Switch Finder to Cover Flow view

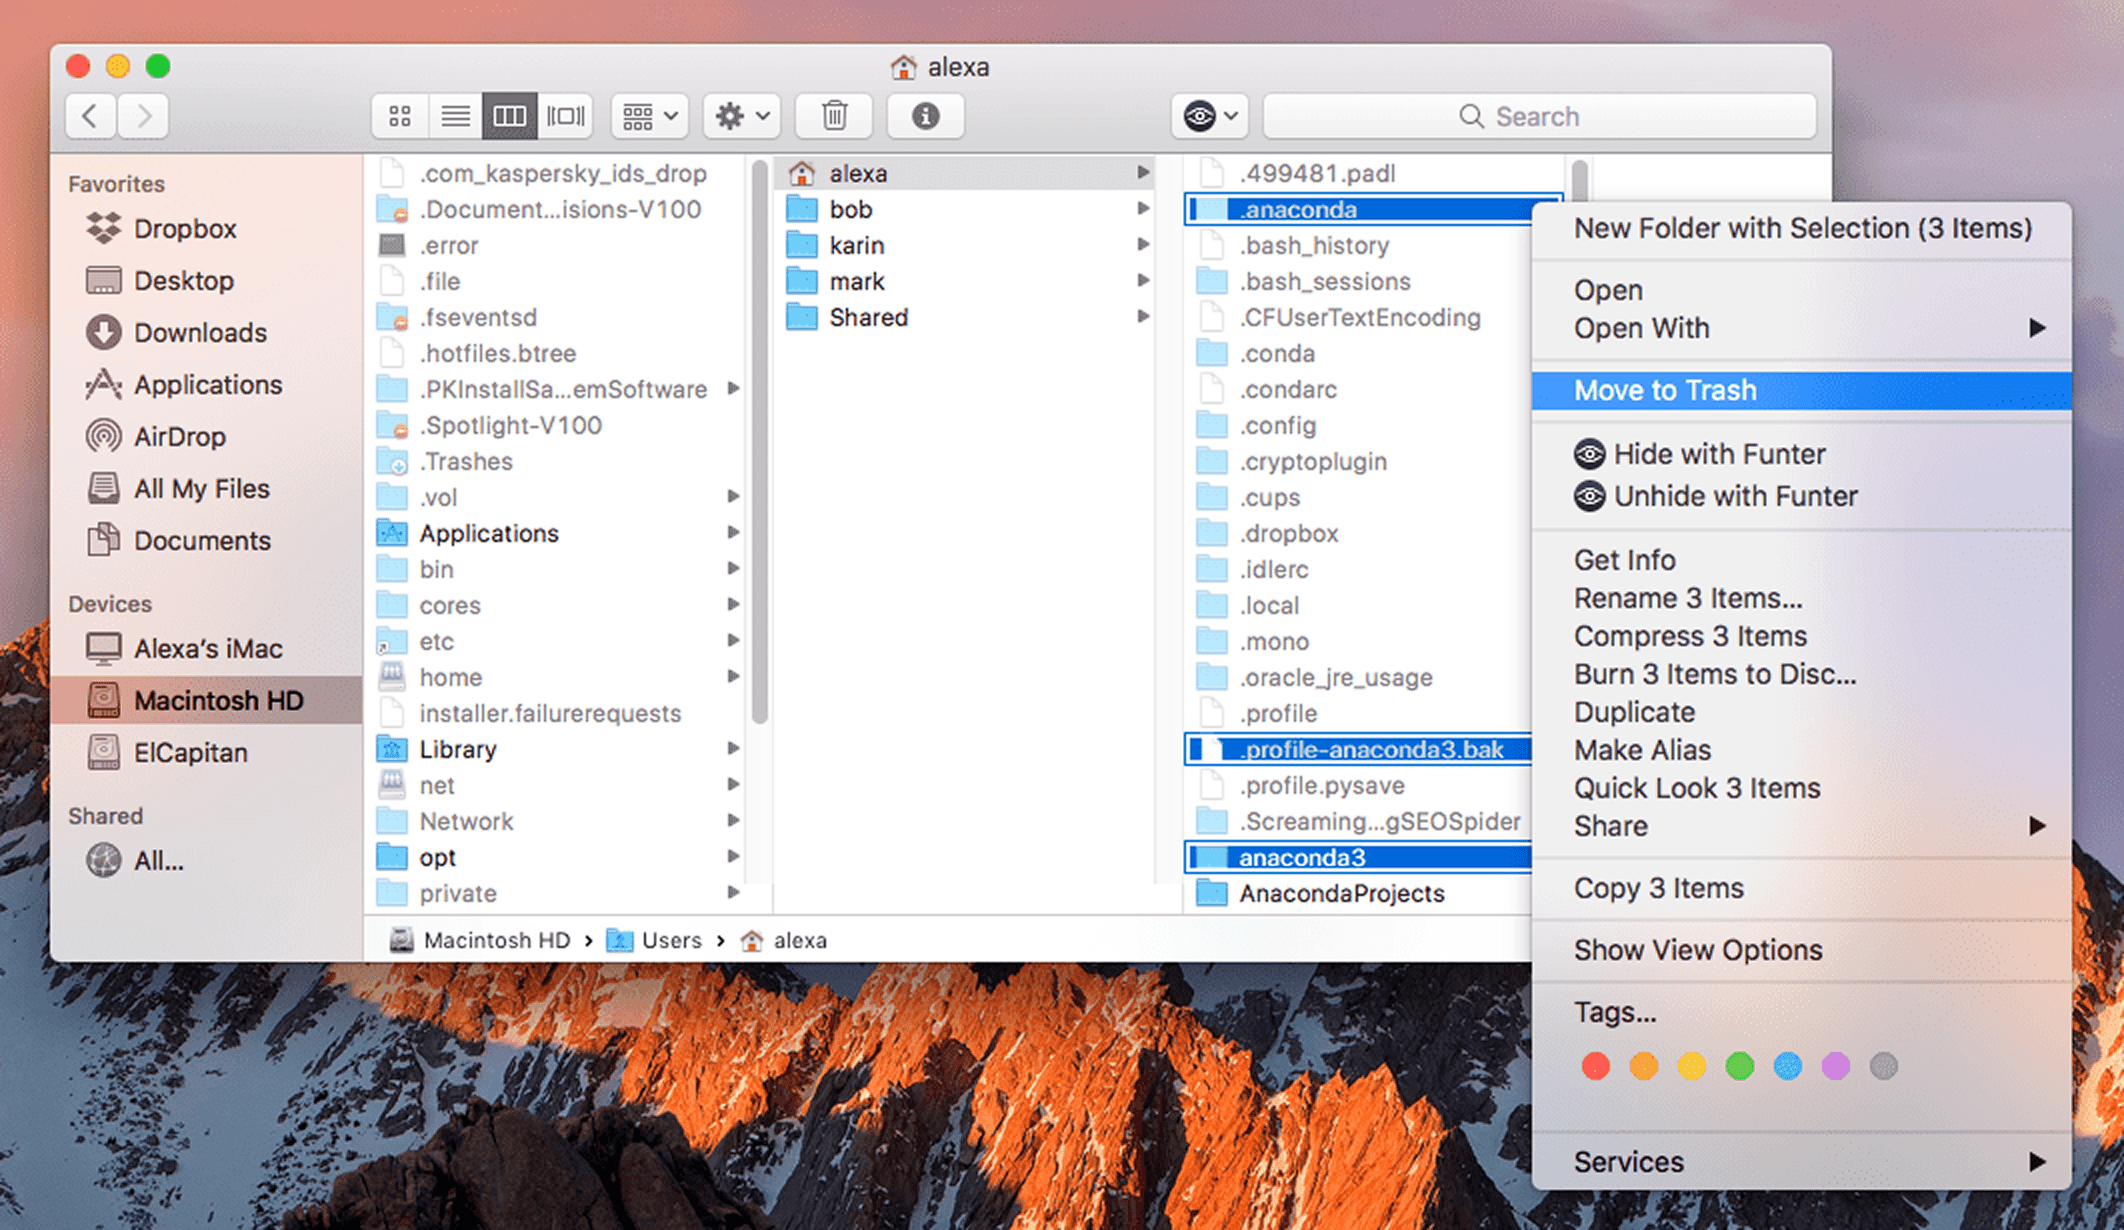(566, 116)
